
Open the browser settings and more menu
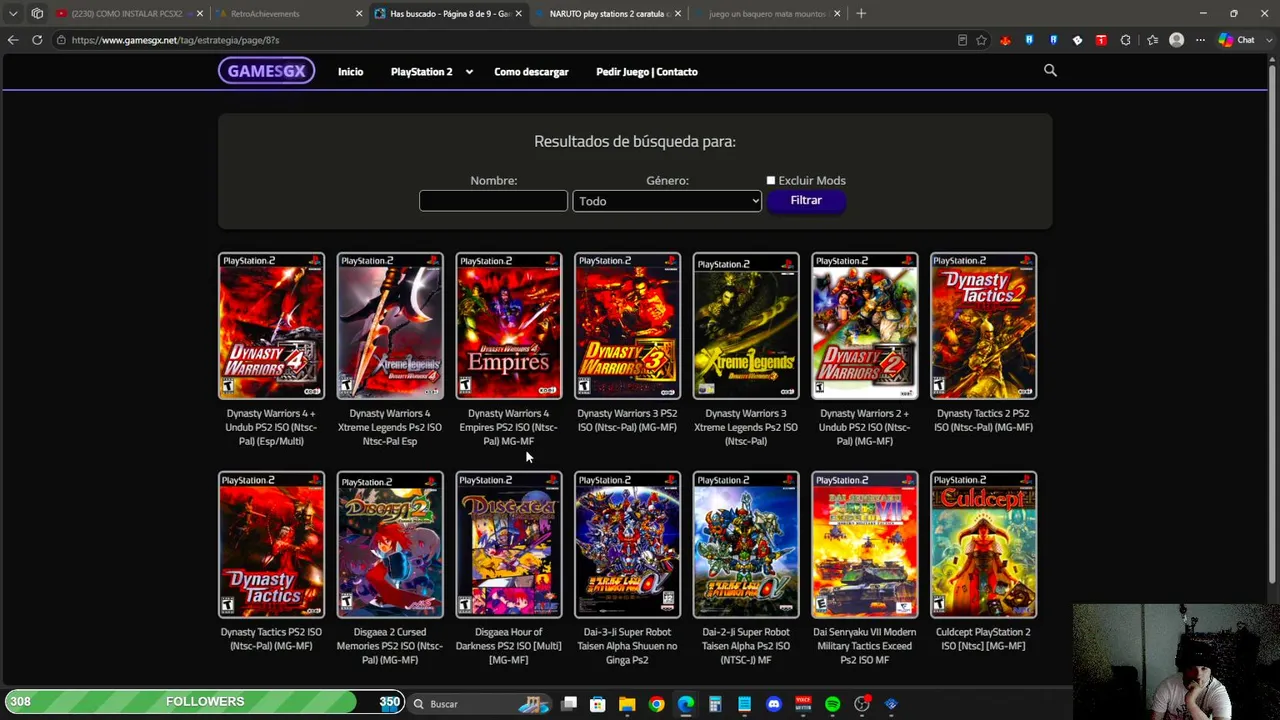pyautogui.click(x=1200, y=40)
